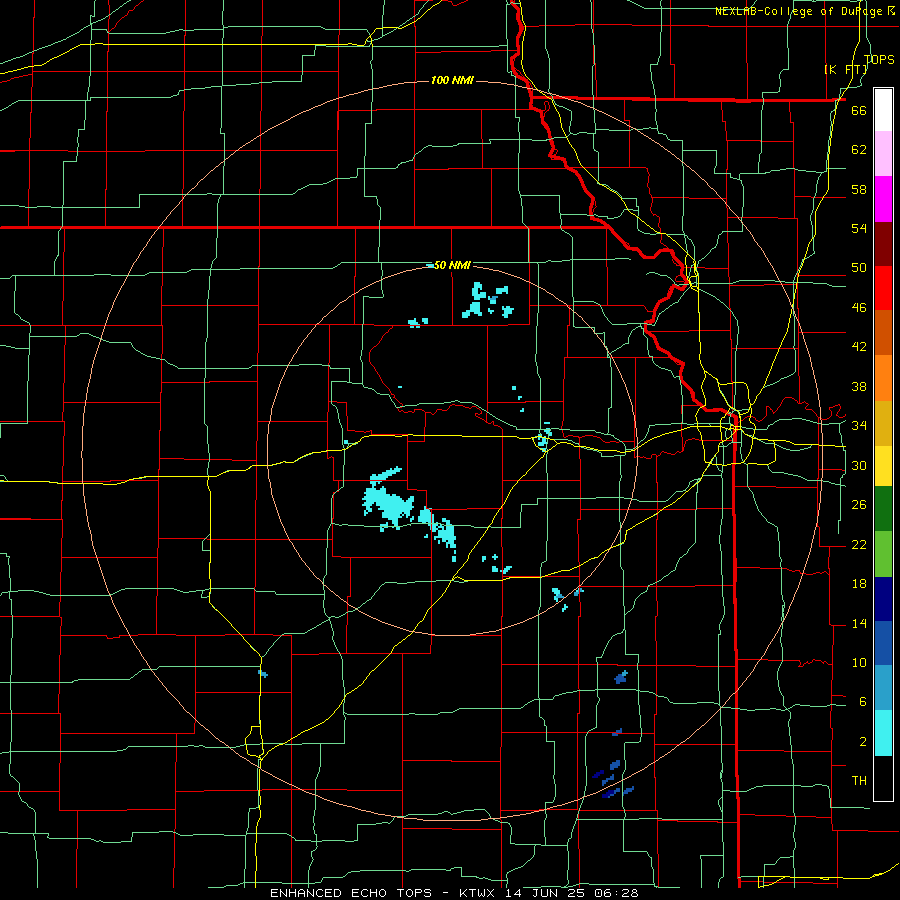Select the dark green legend swatch
The width and height of the screenshot is (900, 900).
point(883,509)
